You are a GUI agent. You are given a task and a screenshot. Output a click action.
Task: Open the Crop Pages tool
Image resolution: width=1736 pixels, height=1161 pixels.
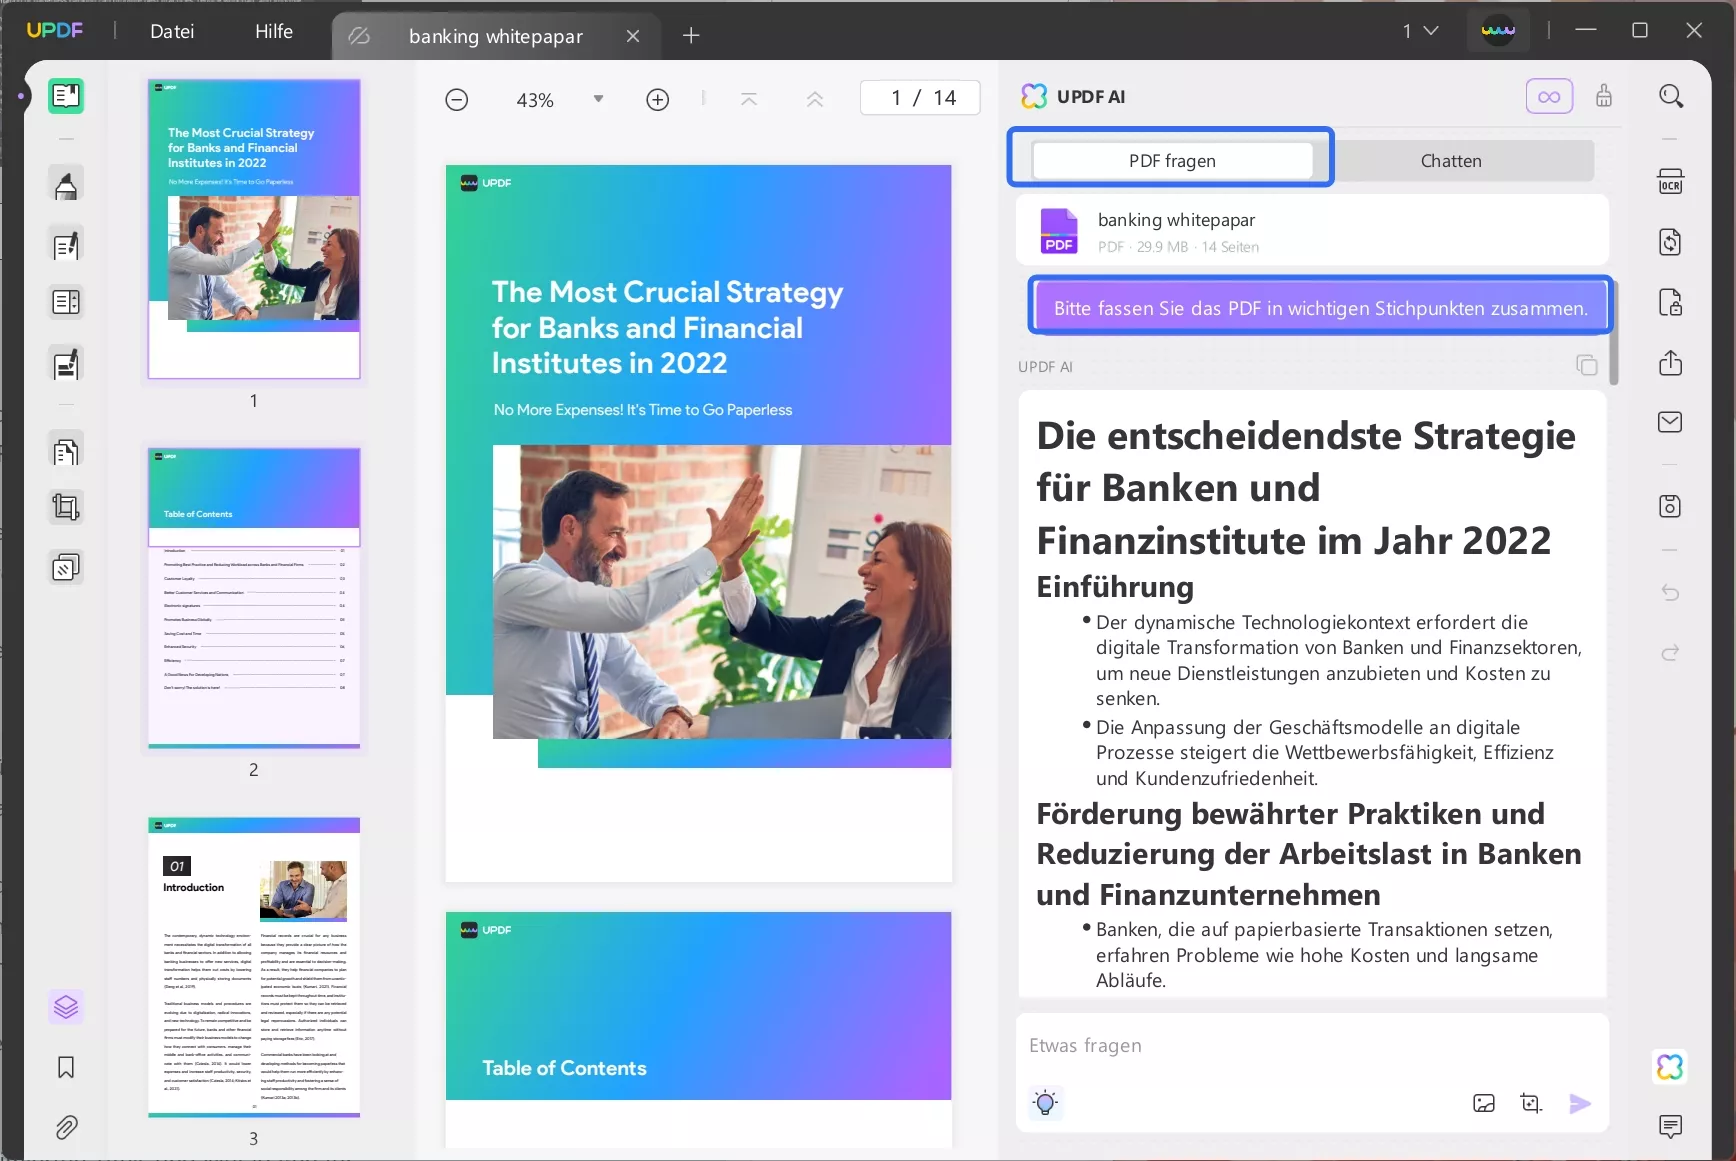(66, 508)
